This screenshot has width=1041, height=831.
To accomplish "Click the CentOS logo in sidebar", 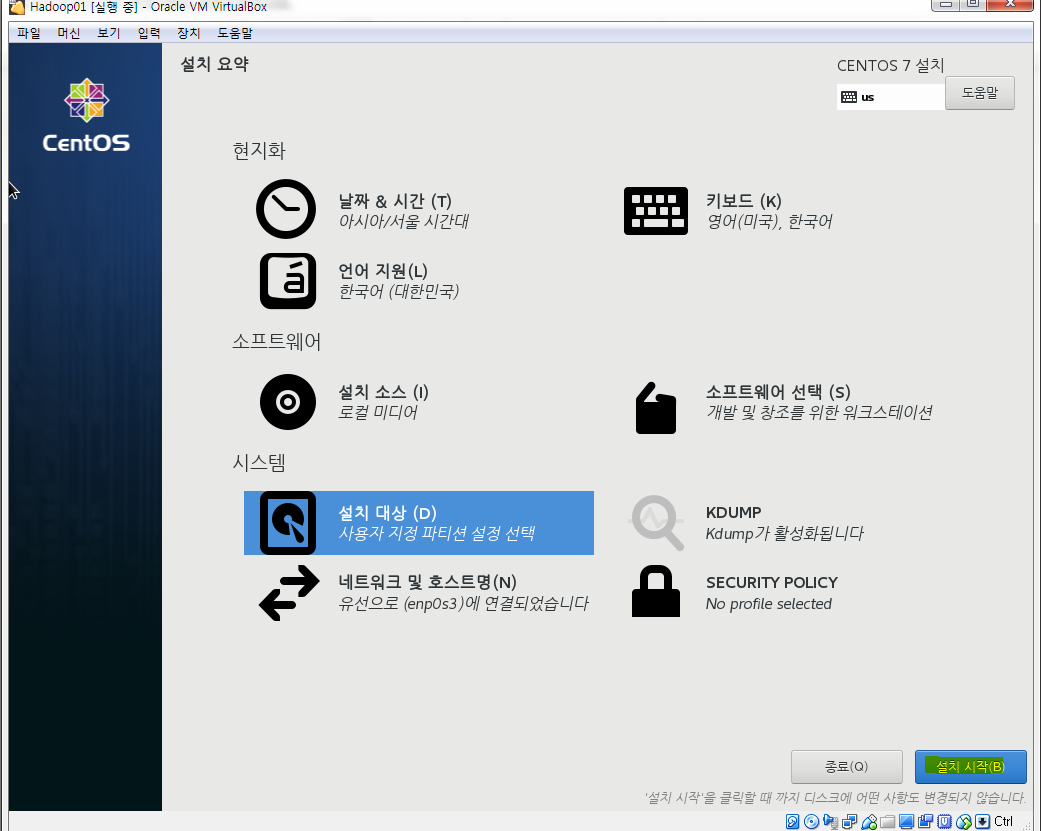I will pos(86,115).
